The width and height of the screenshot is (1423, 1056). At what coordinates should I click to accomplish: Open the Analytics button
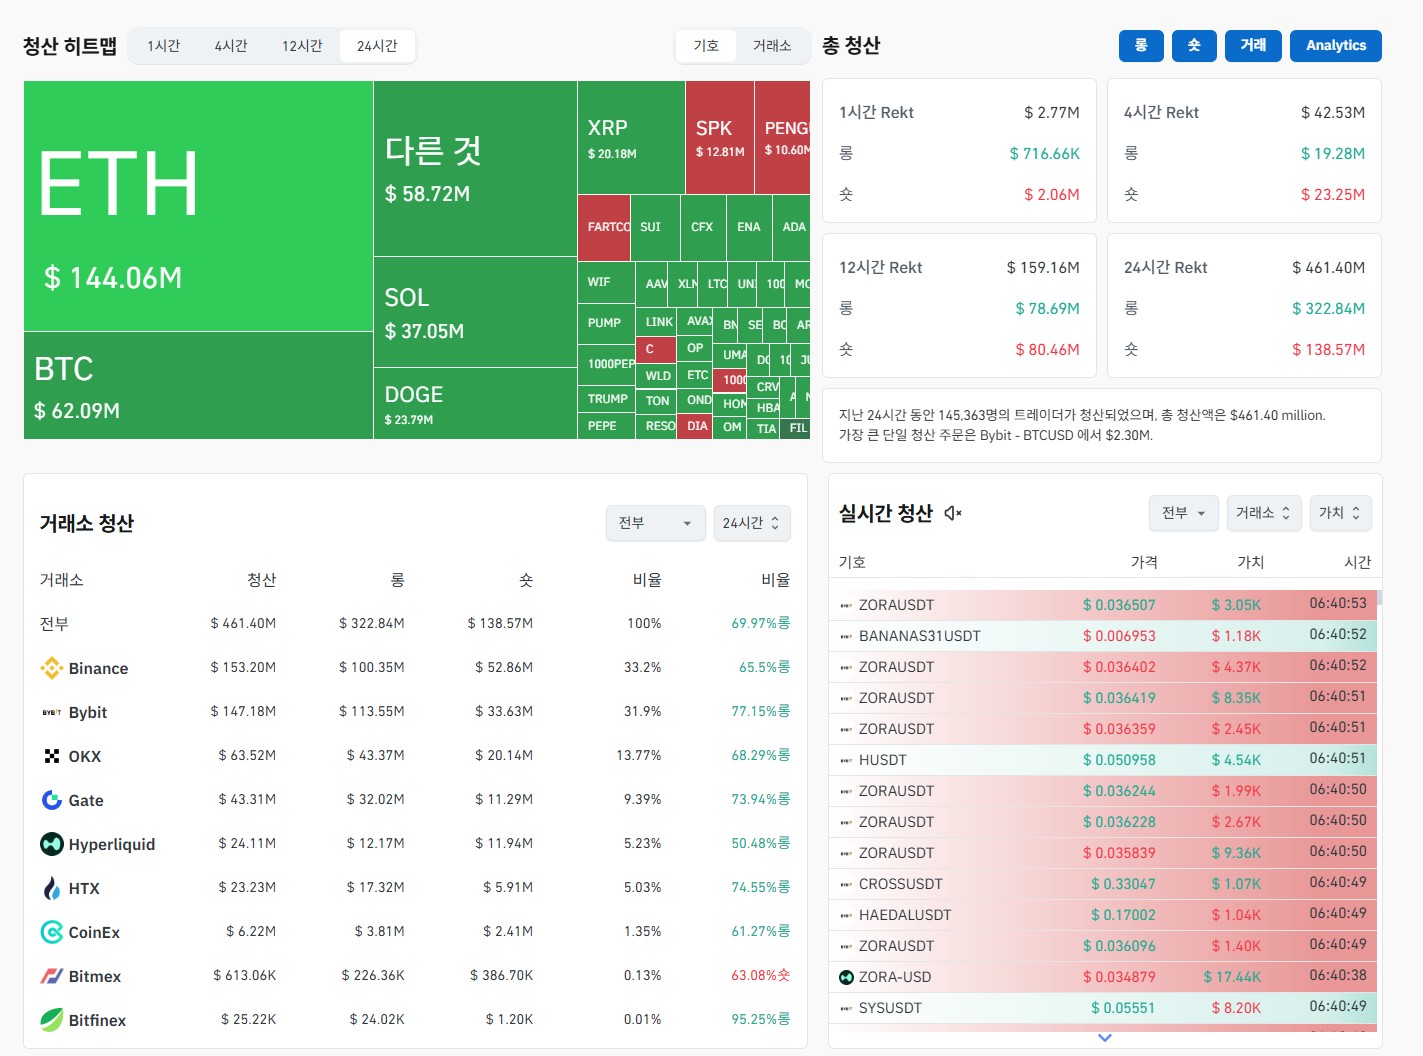(1336, 45)
